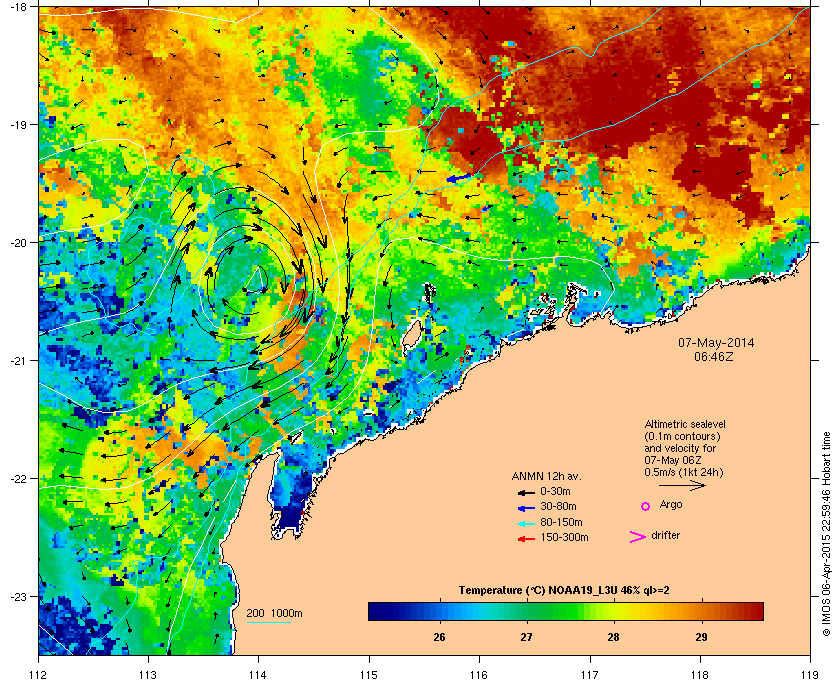
Task: Click the 'Argo' legend label
Action: pyautogui.click(x=671, y=505)
